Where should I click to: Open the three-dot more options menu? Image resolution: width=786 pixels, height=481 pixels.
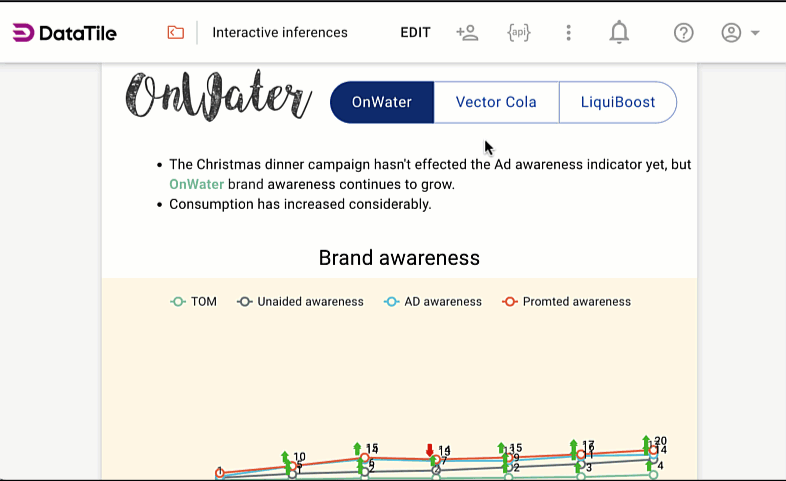point(569,33)
